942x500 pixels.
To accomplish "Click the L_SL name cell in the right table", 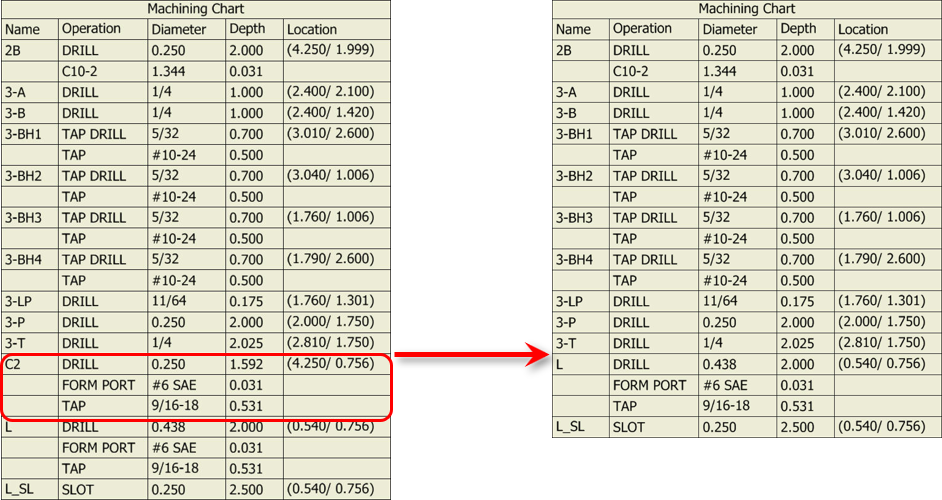I will coord(574,427).
